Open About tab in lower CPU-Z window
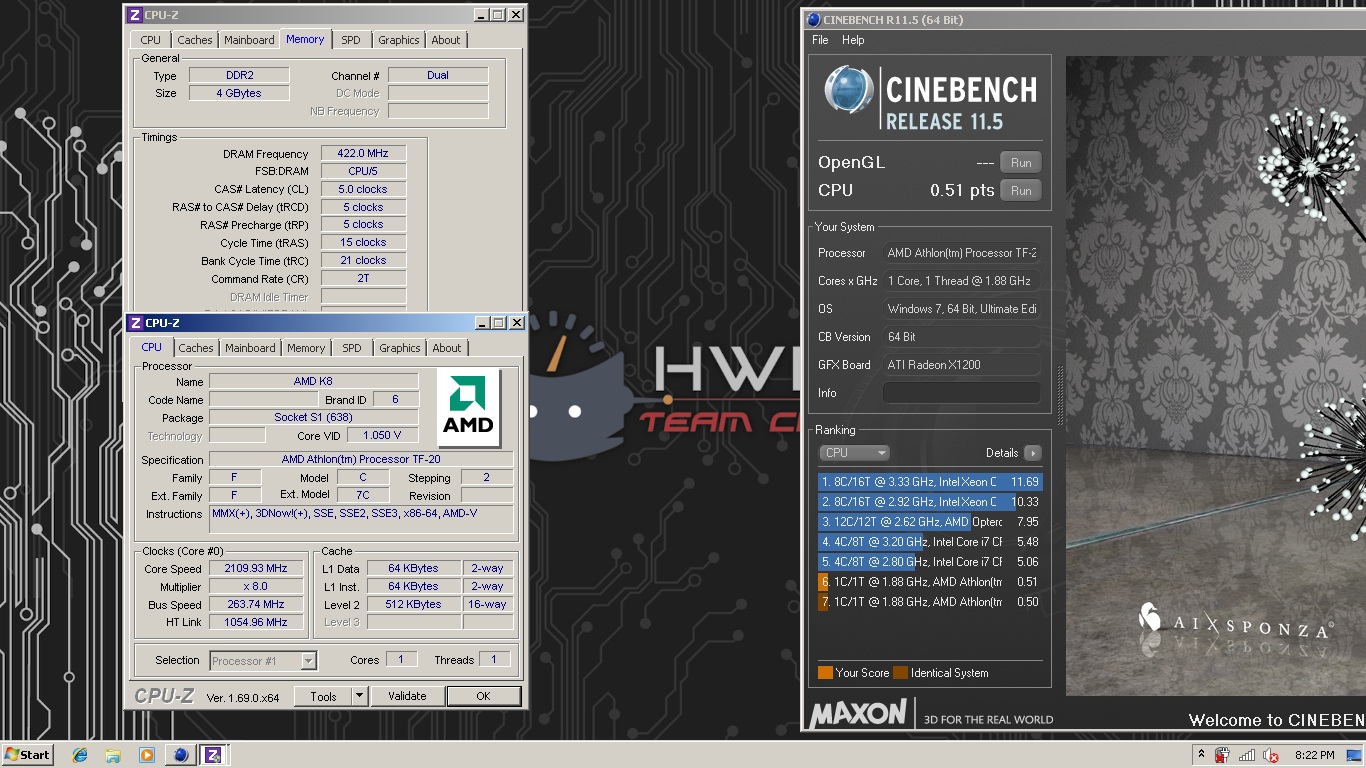 click(447, 348)
